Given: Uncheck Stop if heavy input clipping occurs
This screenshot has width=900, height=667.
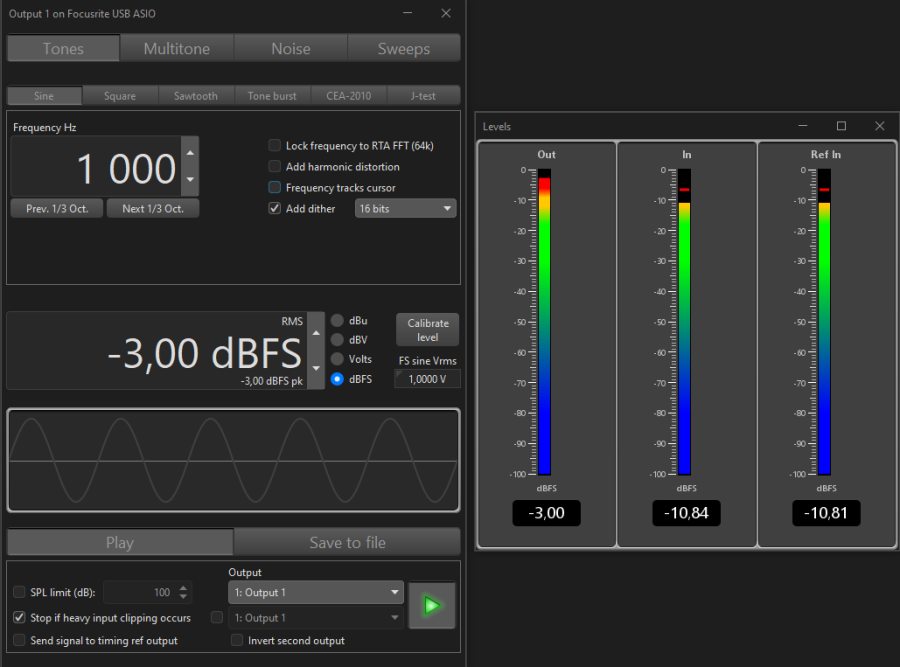Looking at the screenshot, I should click(19, 618).
